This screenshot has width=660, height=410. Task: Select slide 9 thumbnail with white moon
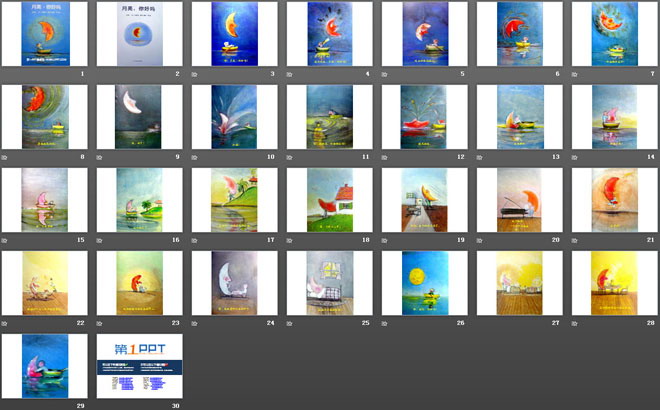[140, 117]
